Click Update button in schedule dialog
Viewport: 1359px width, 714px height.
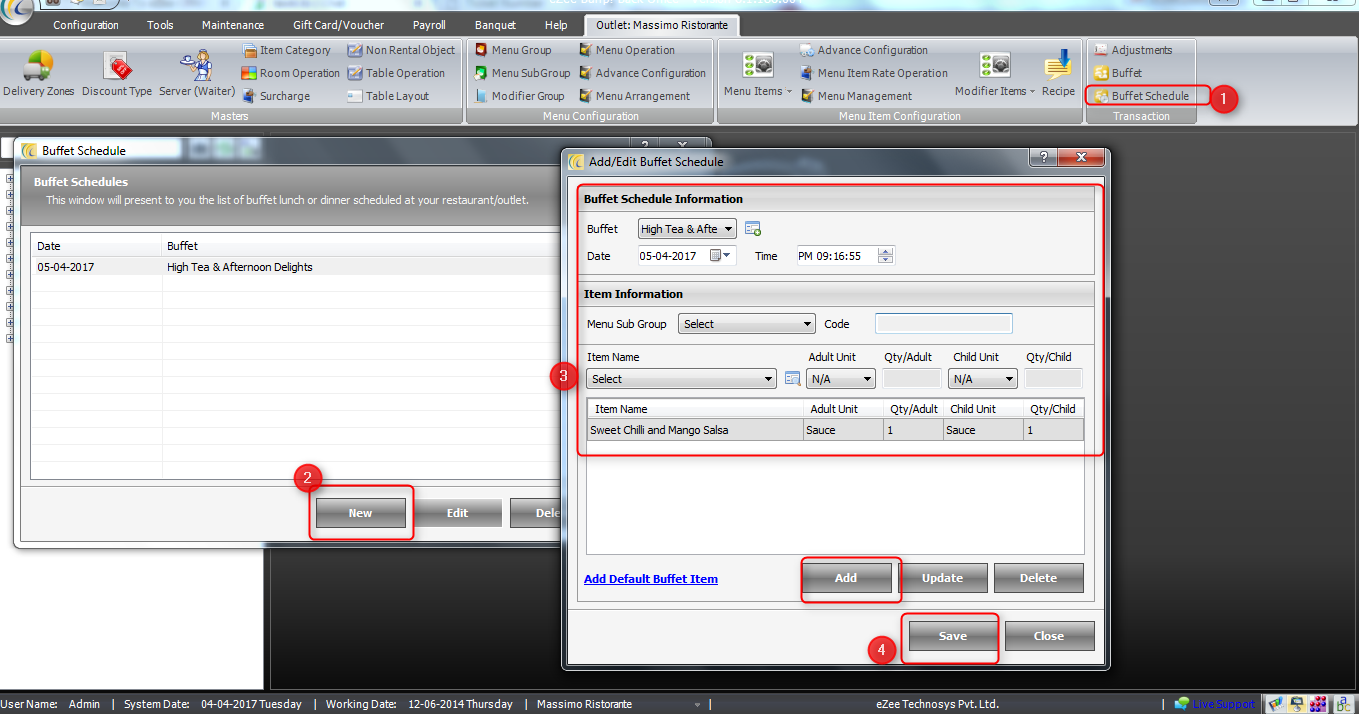click(942, 578)
